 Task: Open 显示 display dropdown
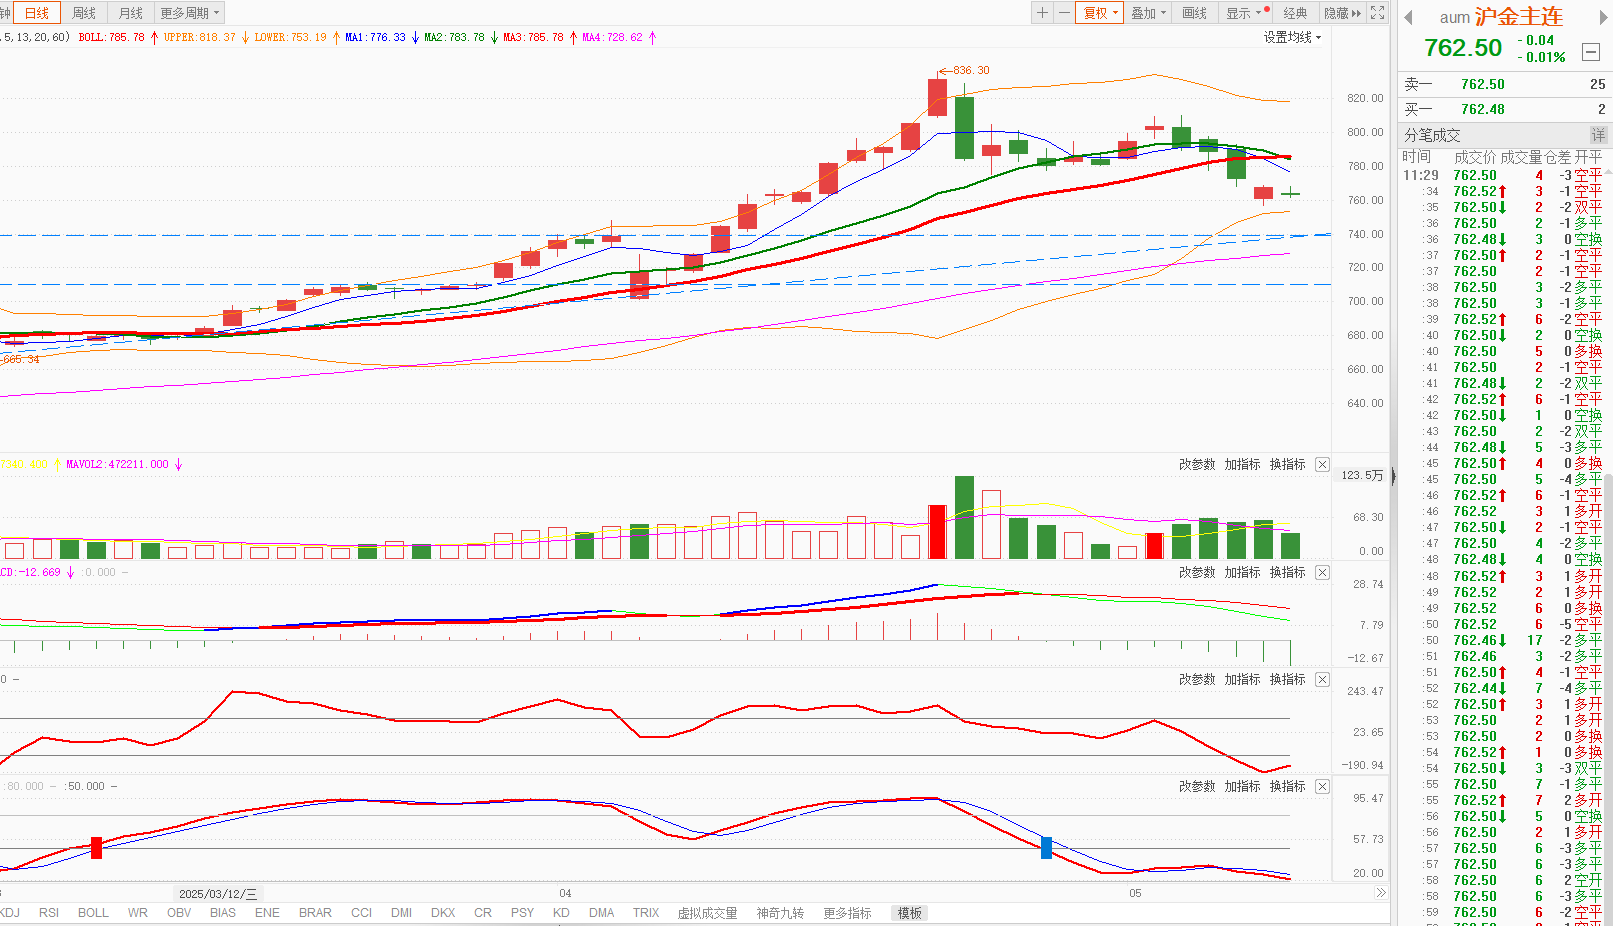[x=1246, y=13]
